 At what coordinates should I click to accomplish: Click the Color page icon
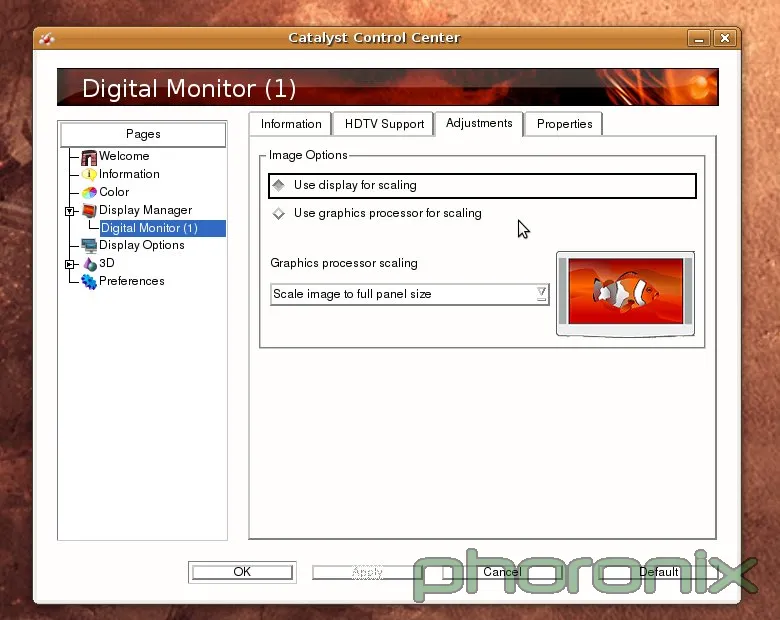pos(89,192)
